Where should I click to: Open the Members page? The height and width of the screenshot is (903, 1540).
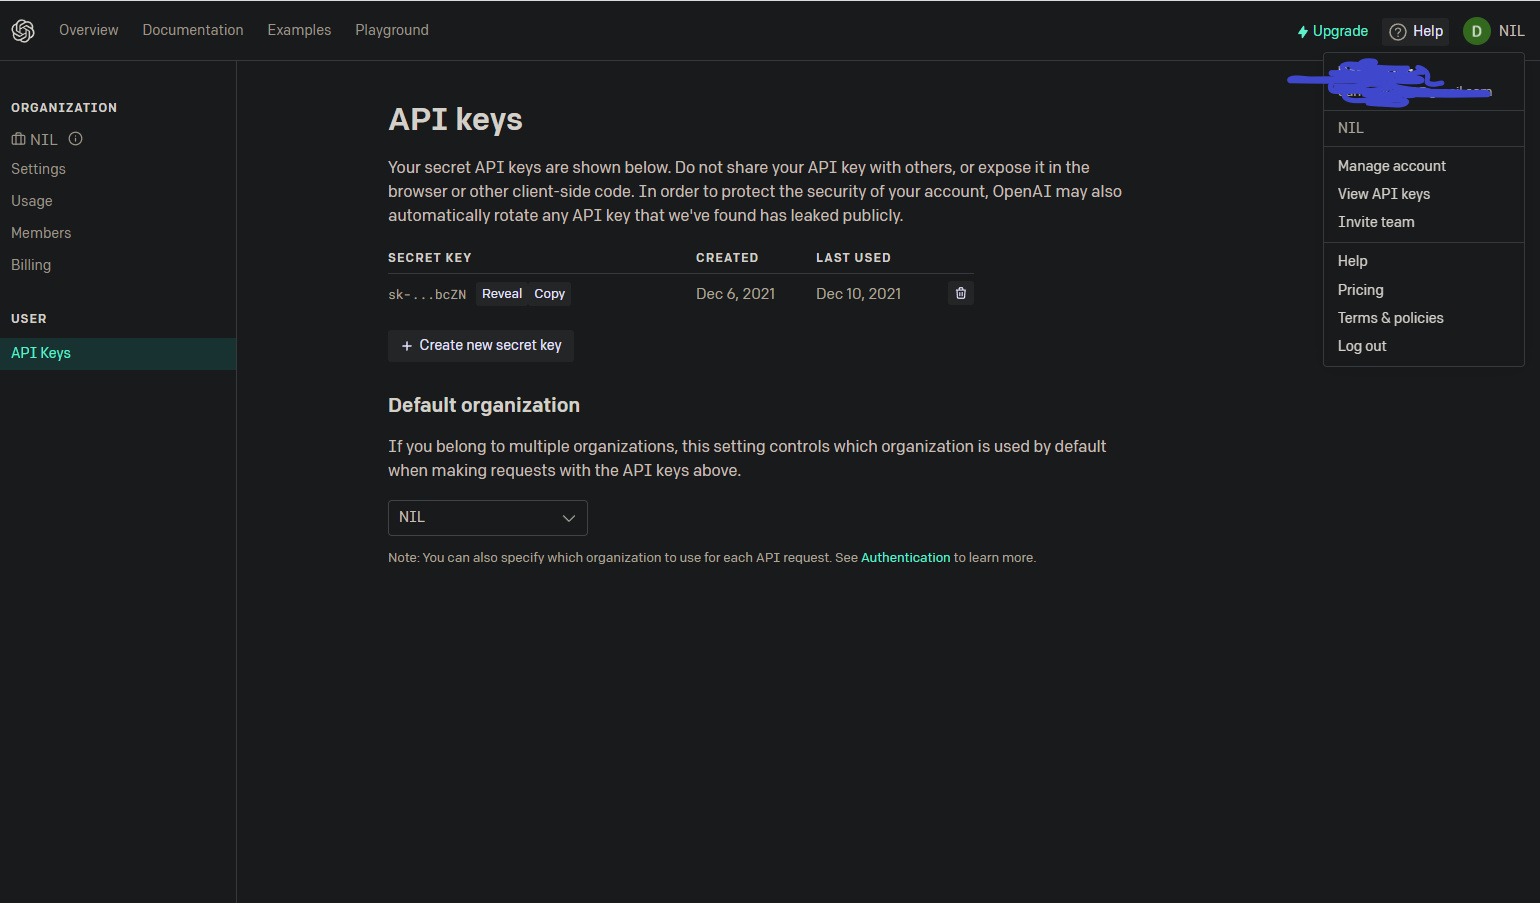(41, 233)
